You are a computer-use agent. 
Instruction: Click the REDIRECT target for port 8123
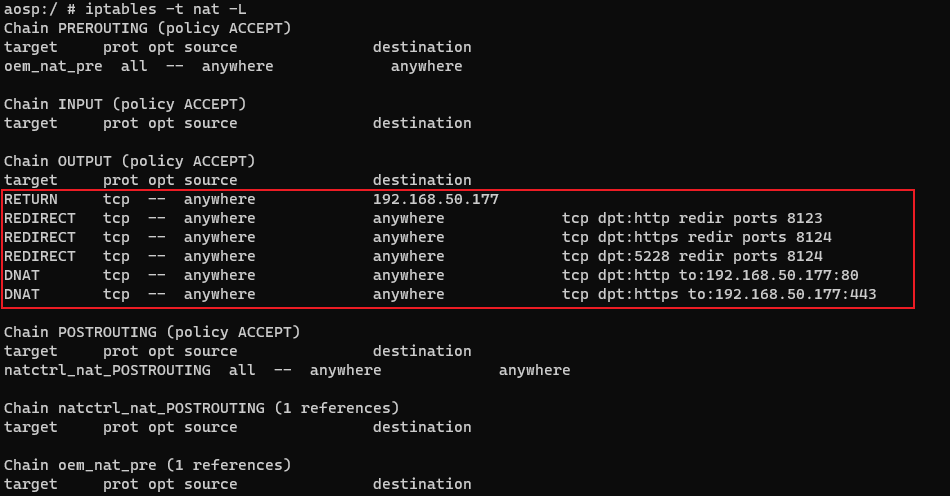(40, 218)
